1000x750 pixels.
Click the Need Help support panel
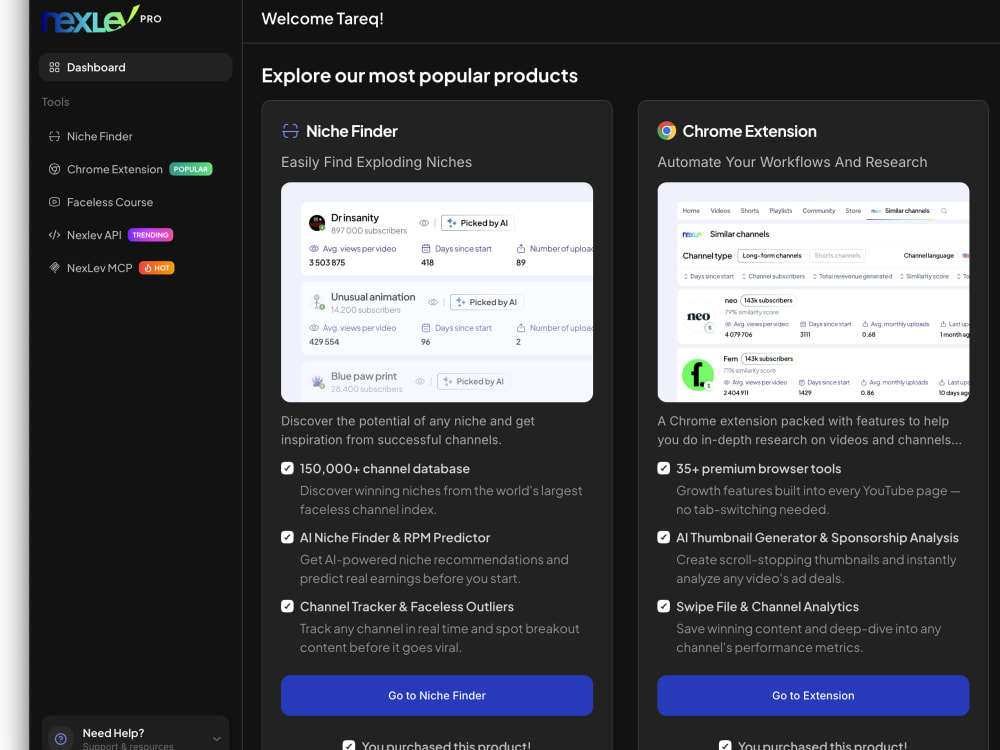point(135,735)
